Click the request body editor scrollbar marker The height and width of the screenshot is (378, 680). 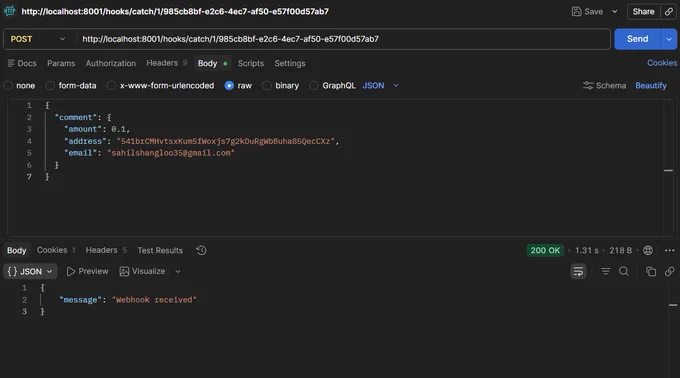tap(668, 170)
